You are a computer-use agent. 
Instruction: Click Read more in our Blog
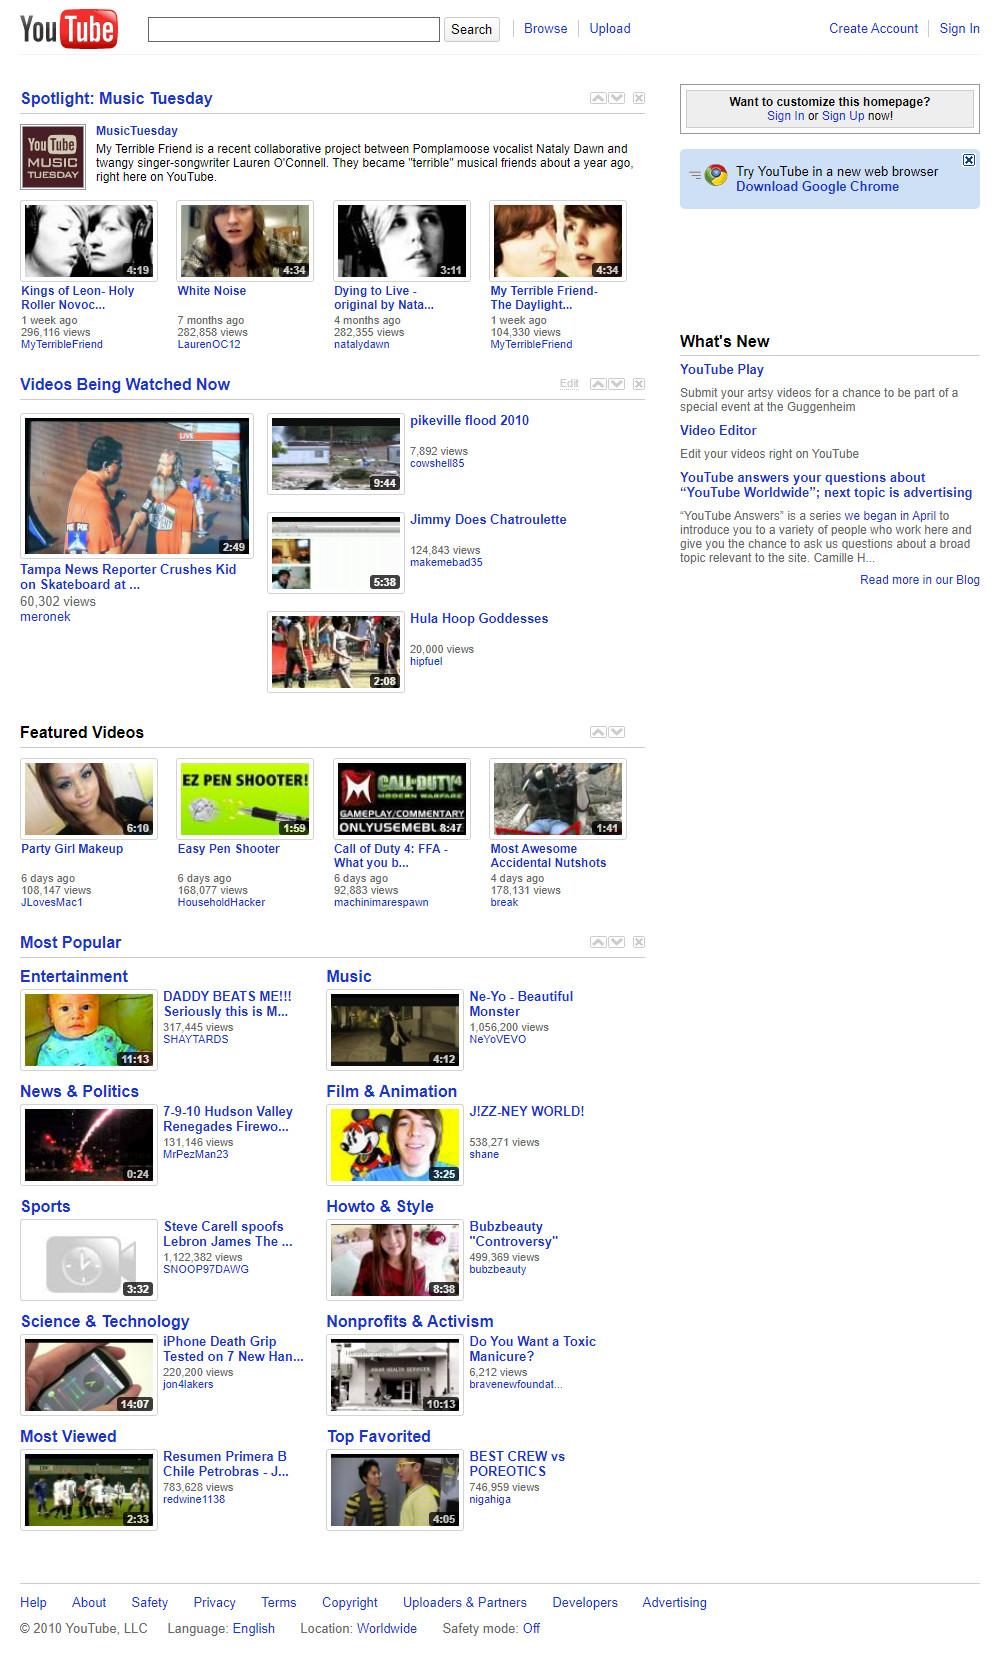920,580
